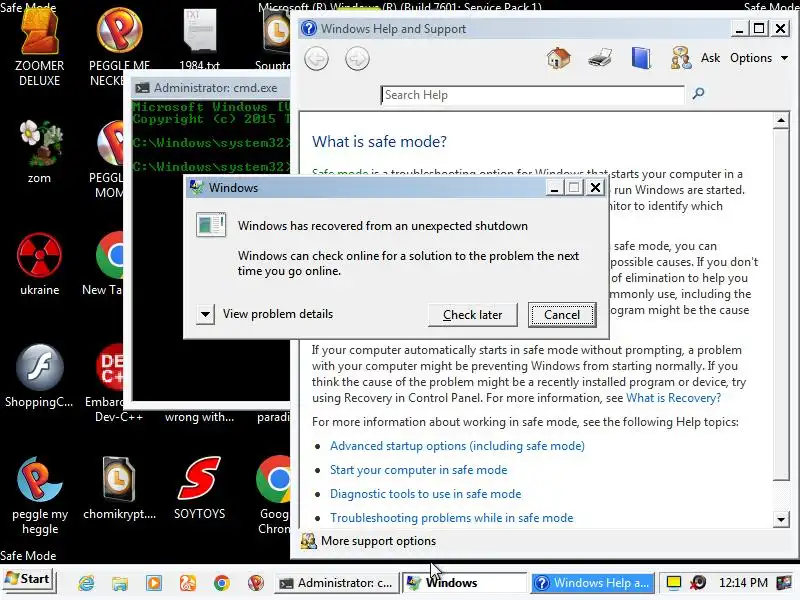
Task: Follow the What is Recovery? link
Action: tap(673, 398)
